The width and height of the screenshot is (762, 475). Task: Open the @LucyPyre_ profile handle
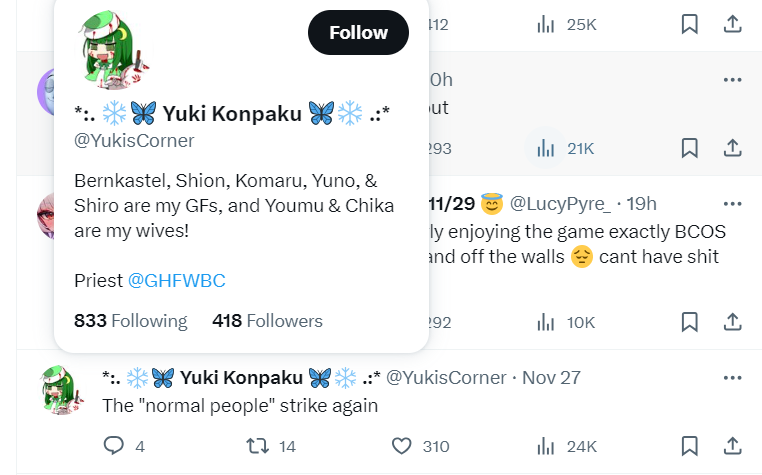pos(560,204)
